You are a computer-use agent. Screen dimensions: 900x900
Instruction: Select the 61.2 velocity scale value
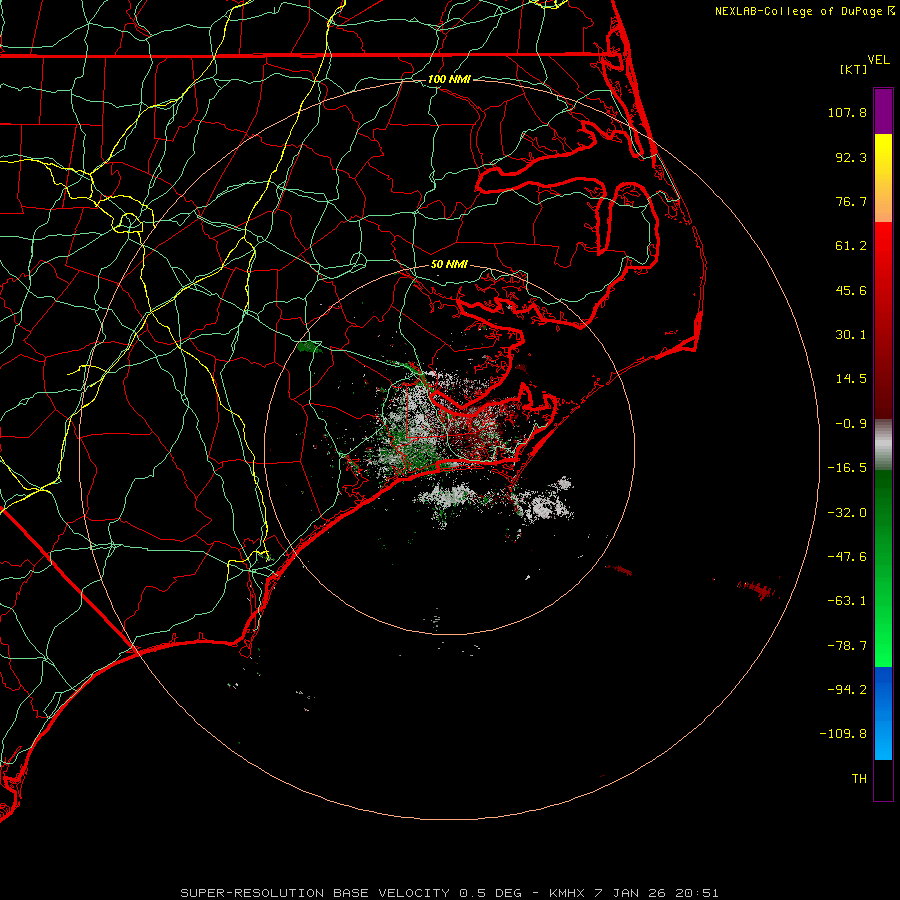pyautogui.click(x=851, y=246)
